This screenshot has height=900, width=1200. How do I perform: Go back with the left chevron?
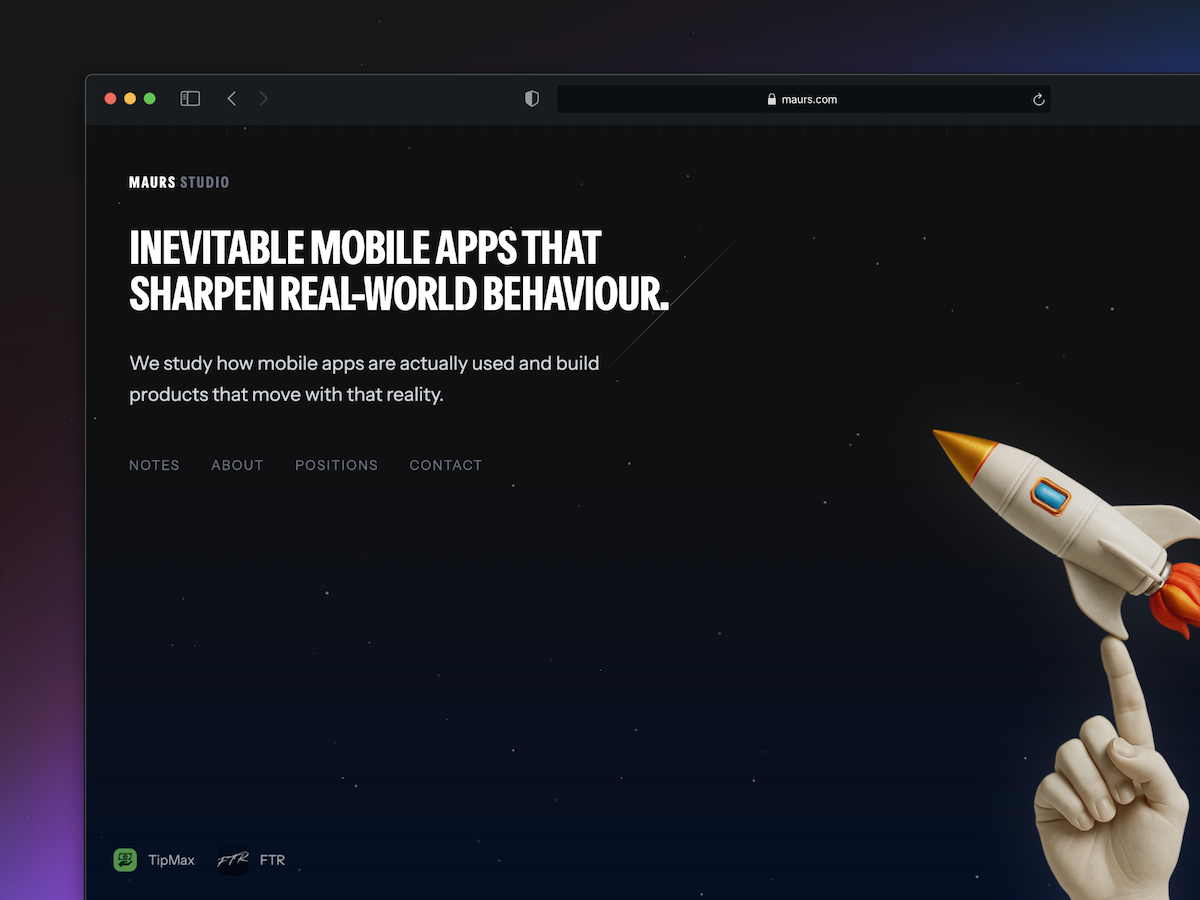point(232,99)
